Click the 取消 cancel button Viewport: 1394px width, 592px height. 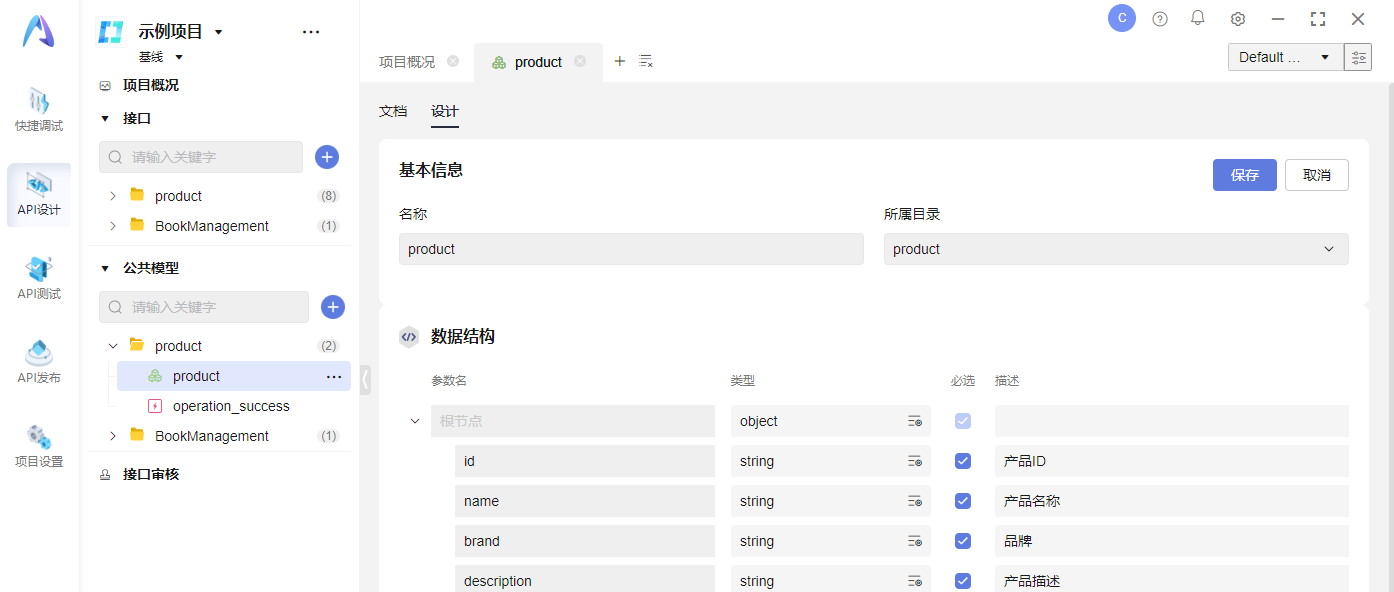tap(1317, 175)
